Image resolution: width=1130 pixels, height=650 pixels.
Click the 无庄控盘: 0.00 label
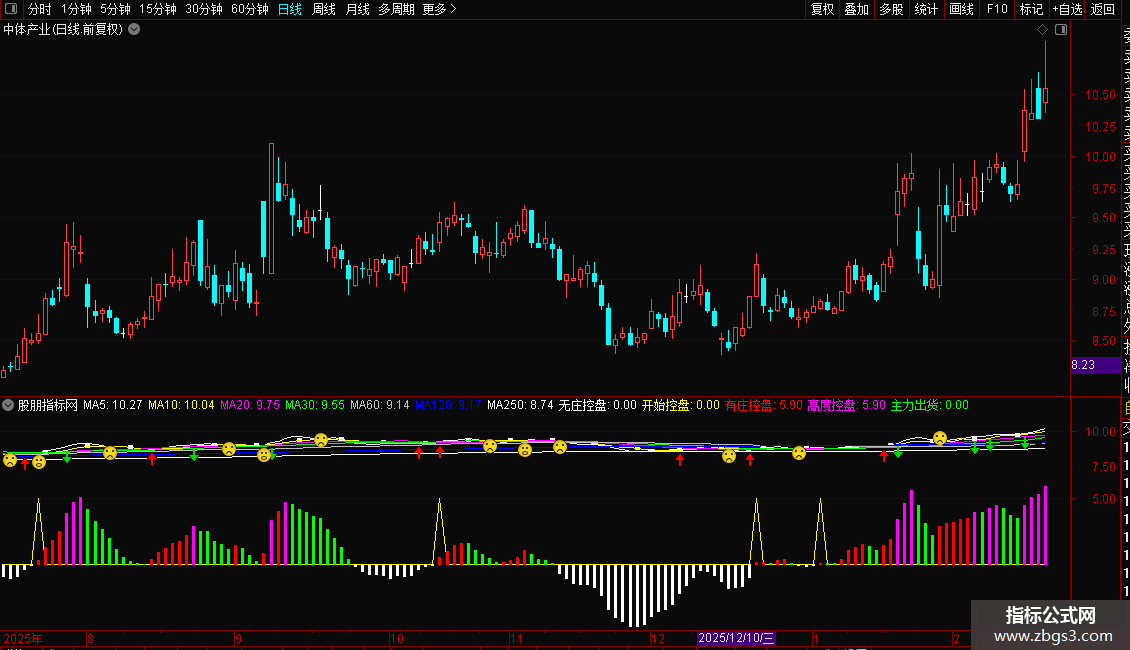597,405
